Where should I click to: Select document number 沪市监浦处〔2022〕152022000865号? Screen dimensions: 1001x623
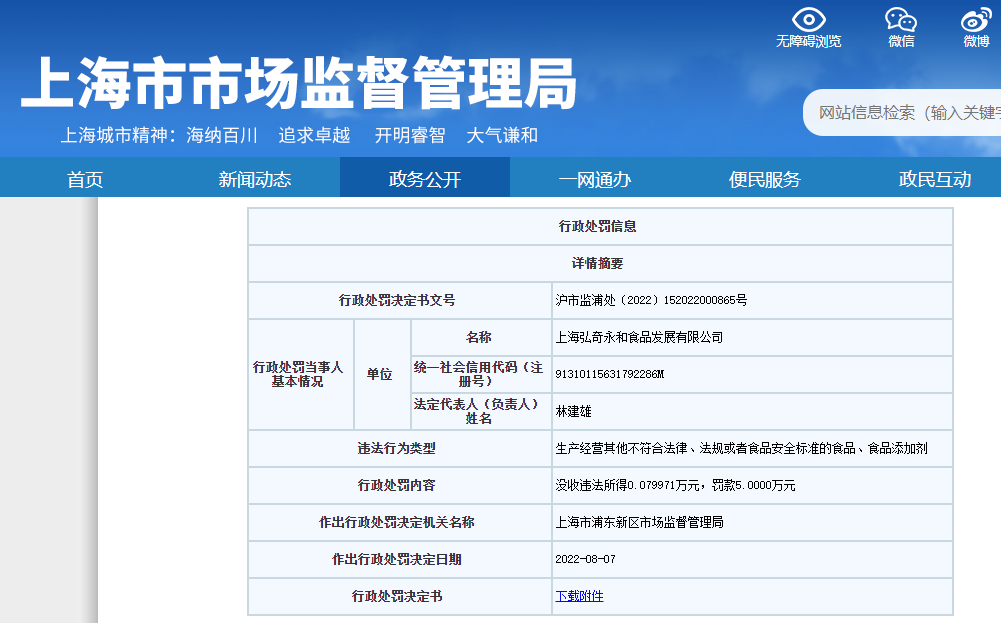coord(651,300)
